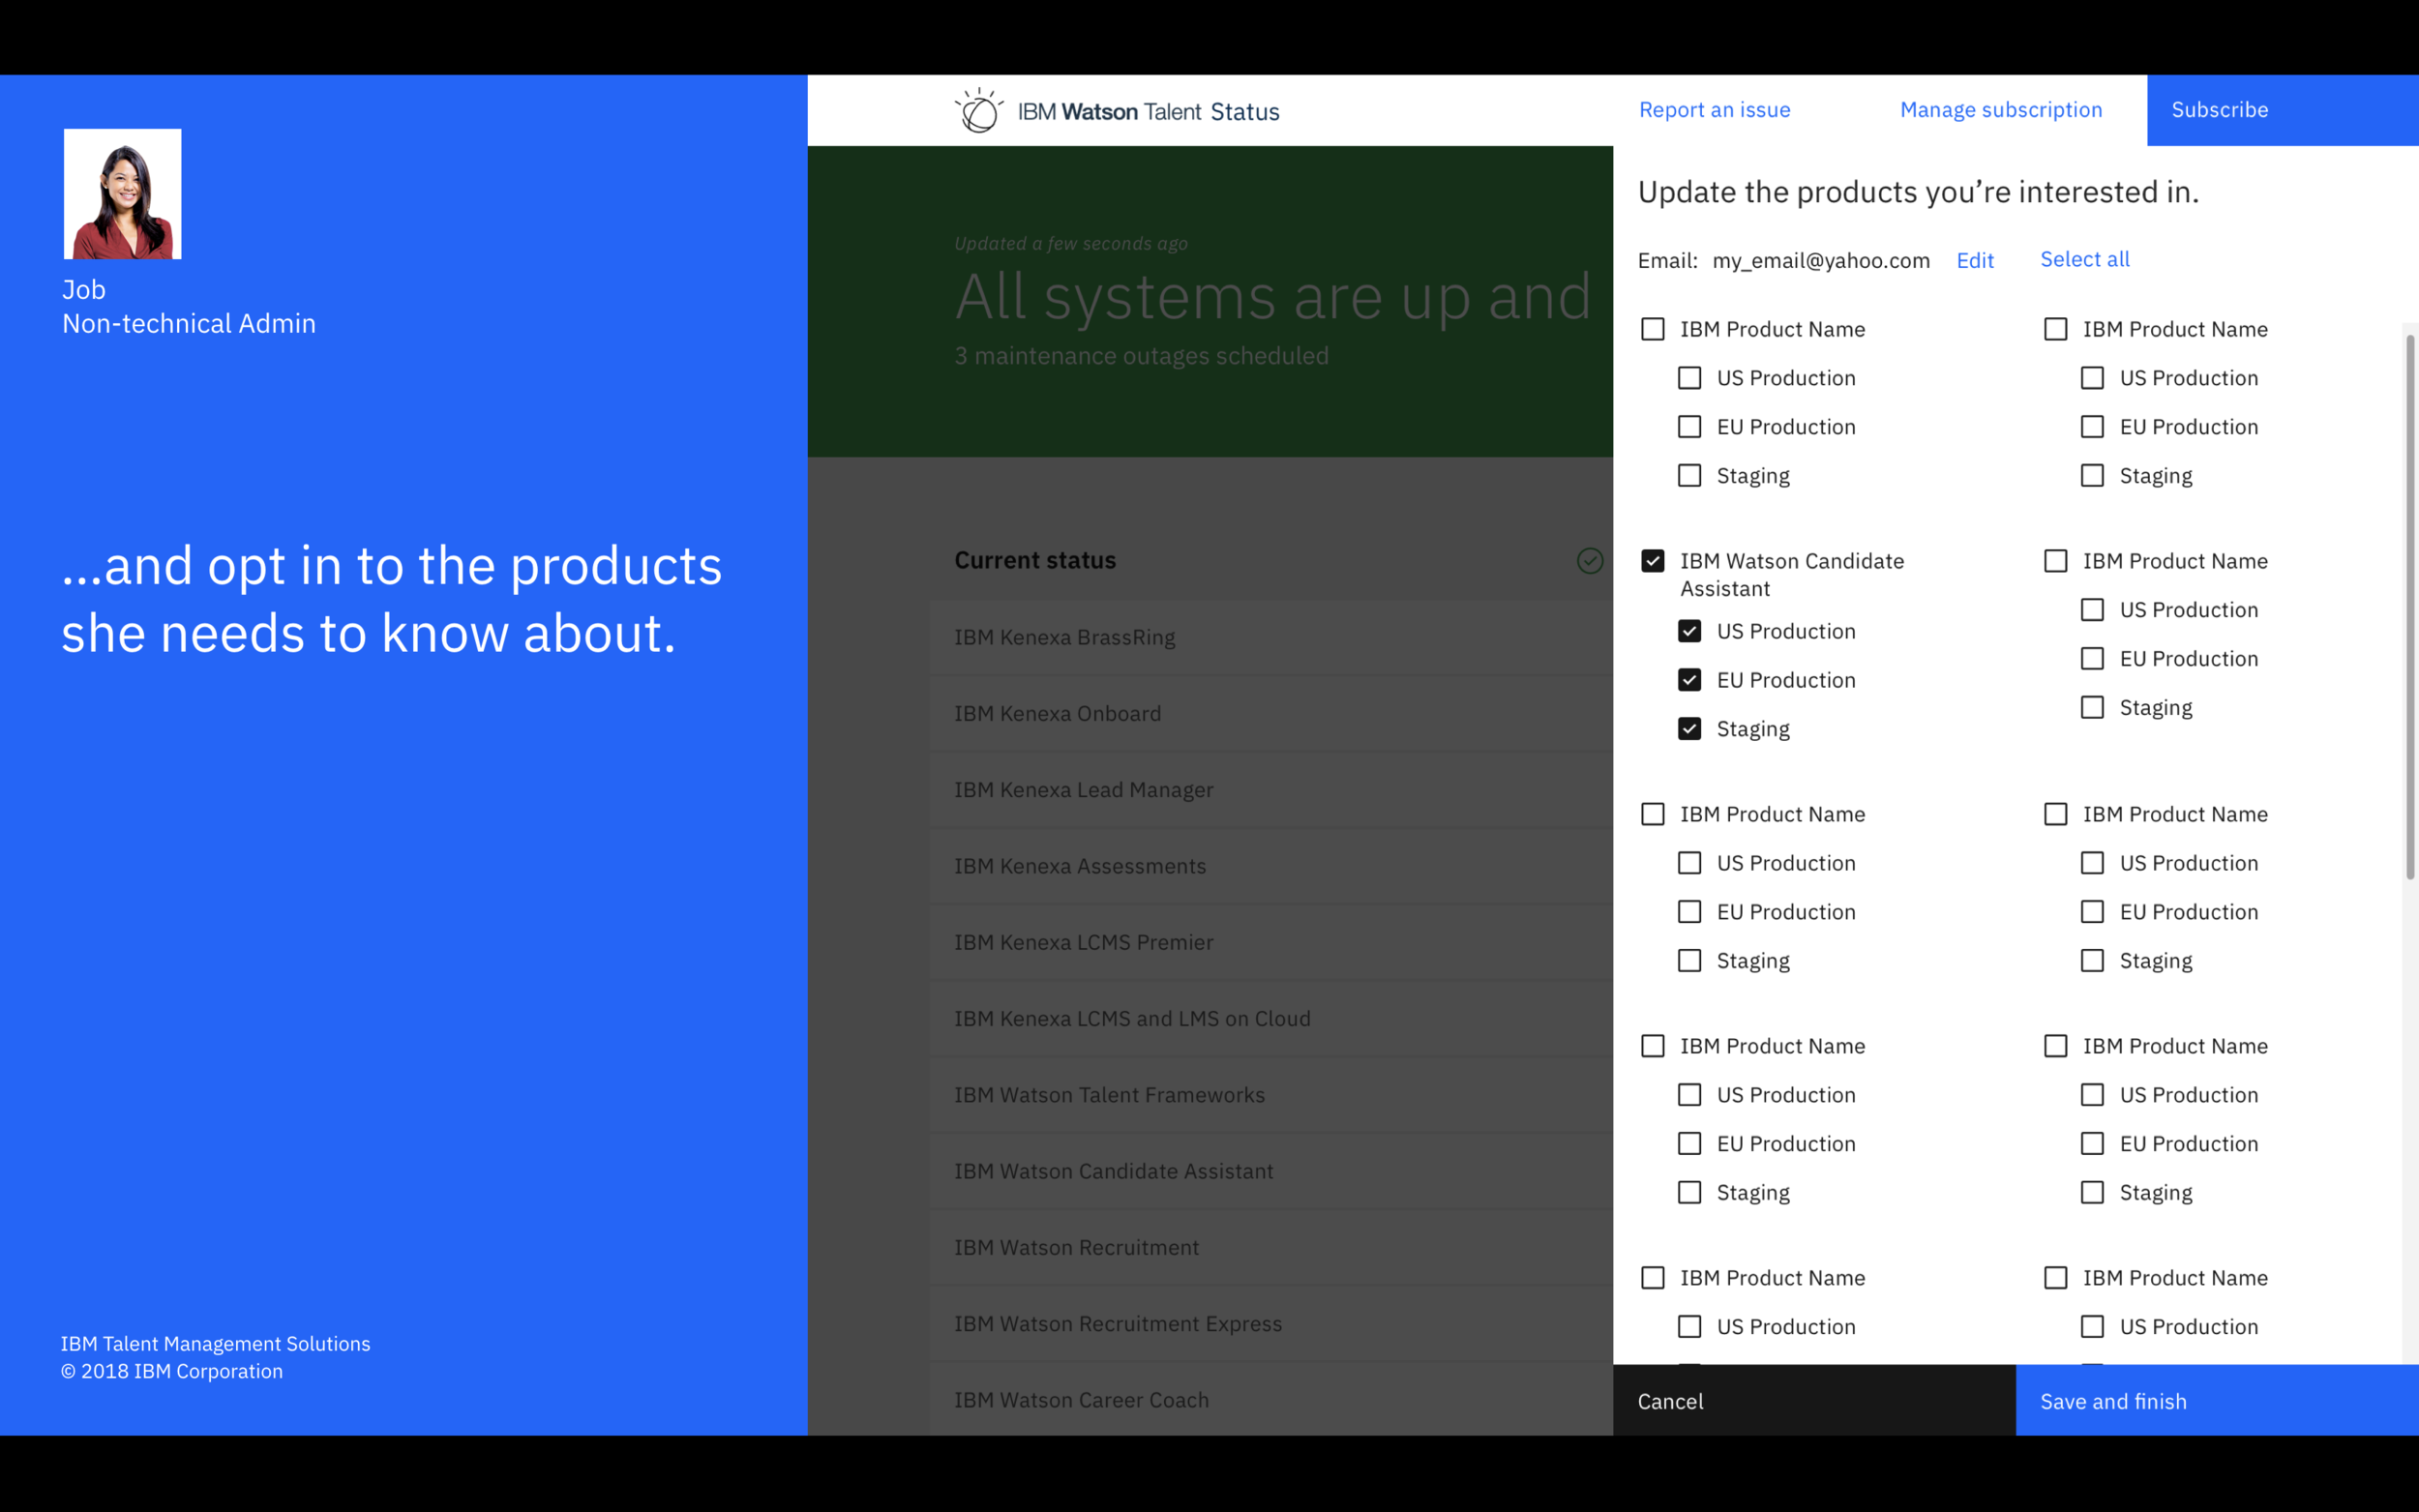Click the Job persona portrait photo

click(x=123, y=194)
